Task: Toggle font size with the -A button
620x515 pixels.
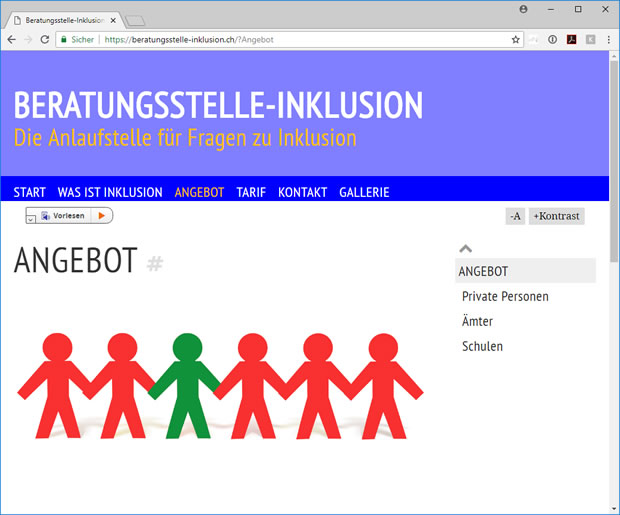Action: tap(515, 216)
